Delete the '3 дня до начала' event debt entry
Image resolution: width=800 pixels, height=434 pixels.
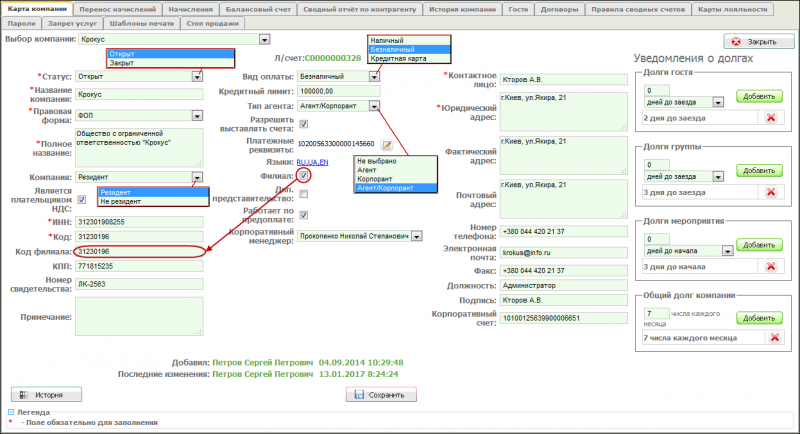pos(770,266)
